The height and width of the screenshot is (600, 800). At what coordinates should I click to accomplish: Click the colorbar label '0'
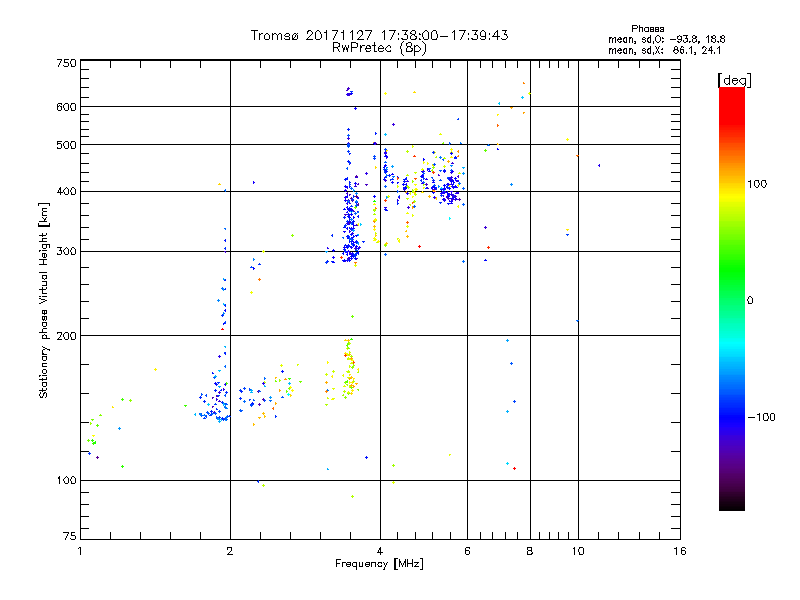(x=750, y=301)
